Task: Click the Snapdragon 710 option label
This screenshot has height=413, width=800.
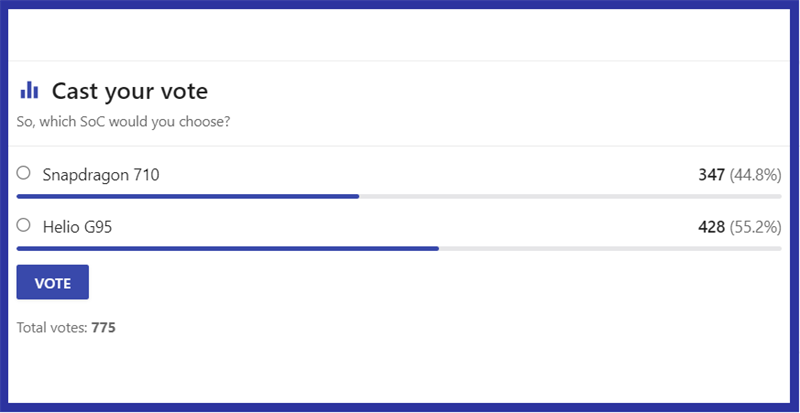Action: coord(101,175)
